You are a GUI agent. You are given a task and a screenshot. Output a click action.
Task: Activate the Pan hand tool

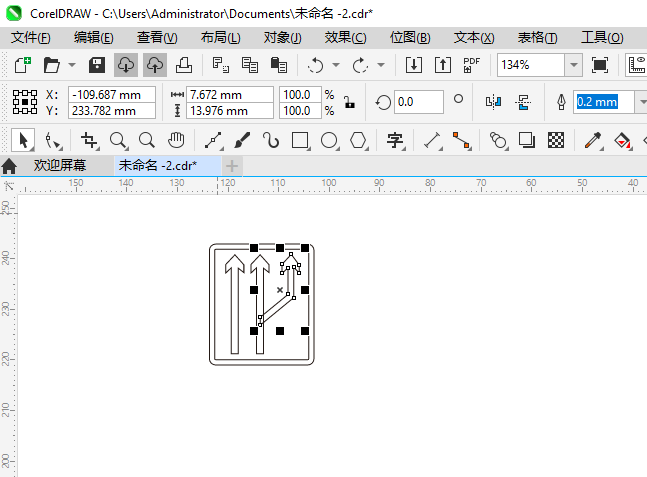pos(176,140)
